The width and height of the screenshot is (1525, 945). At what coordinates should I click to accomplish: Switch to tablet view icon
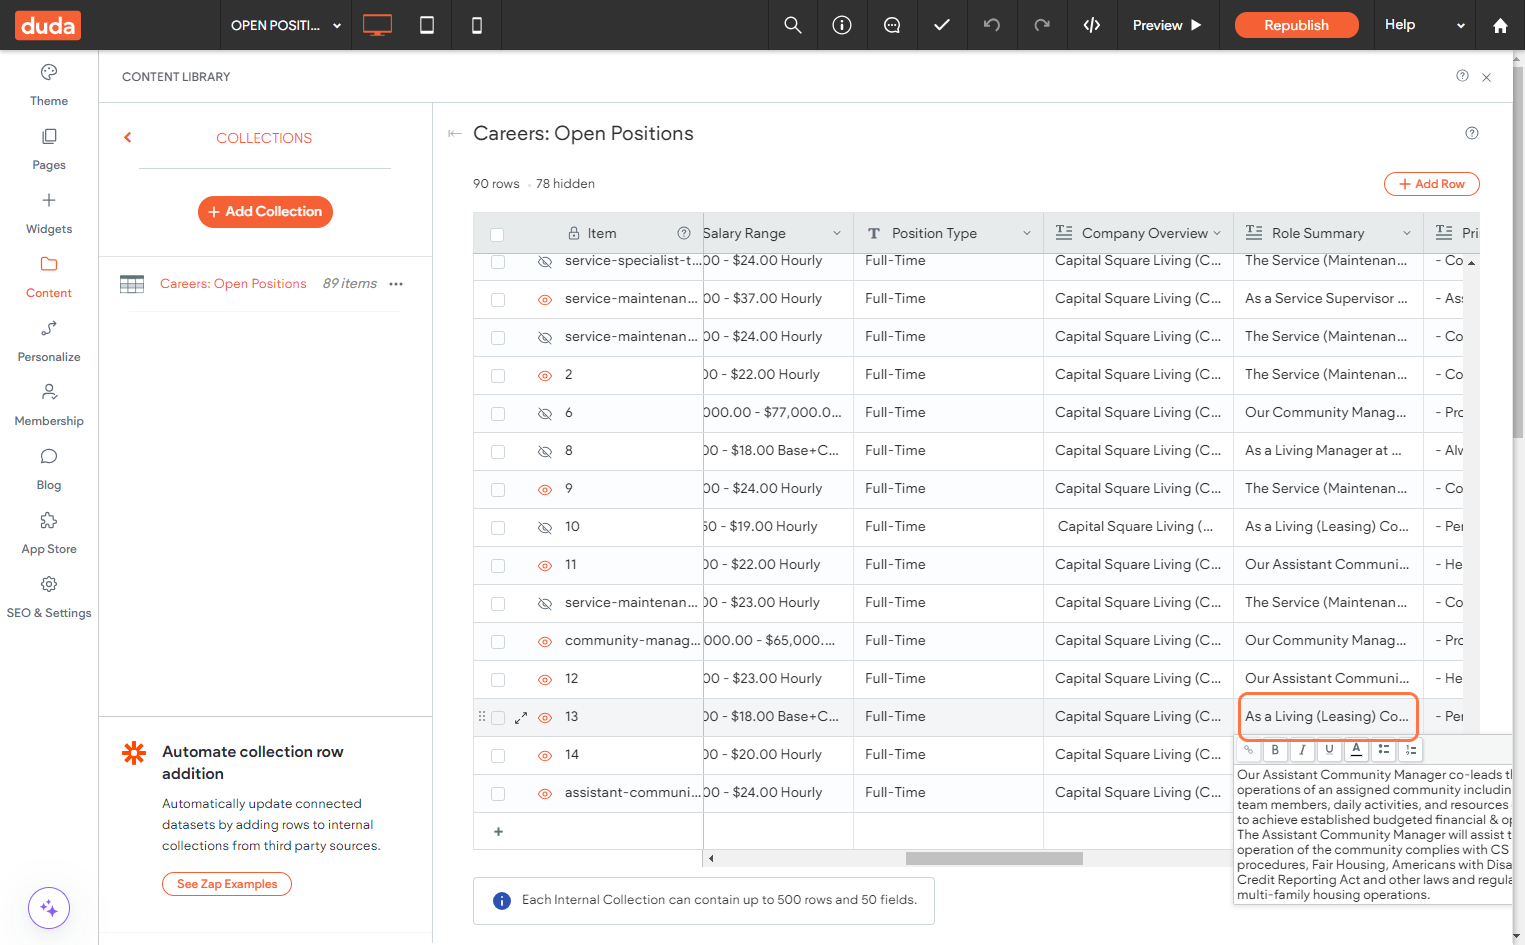pyautogui.click(x=427, y=25)
